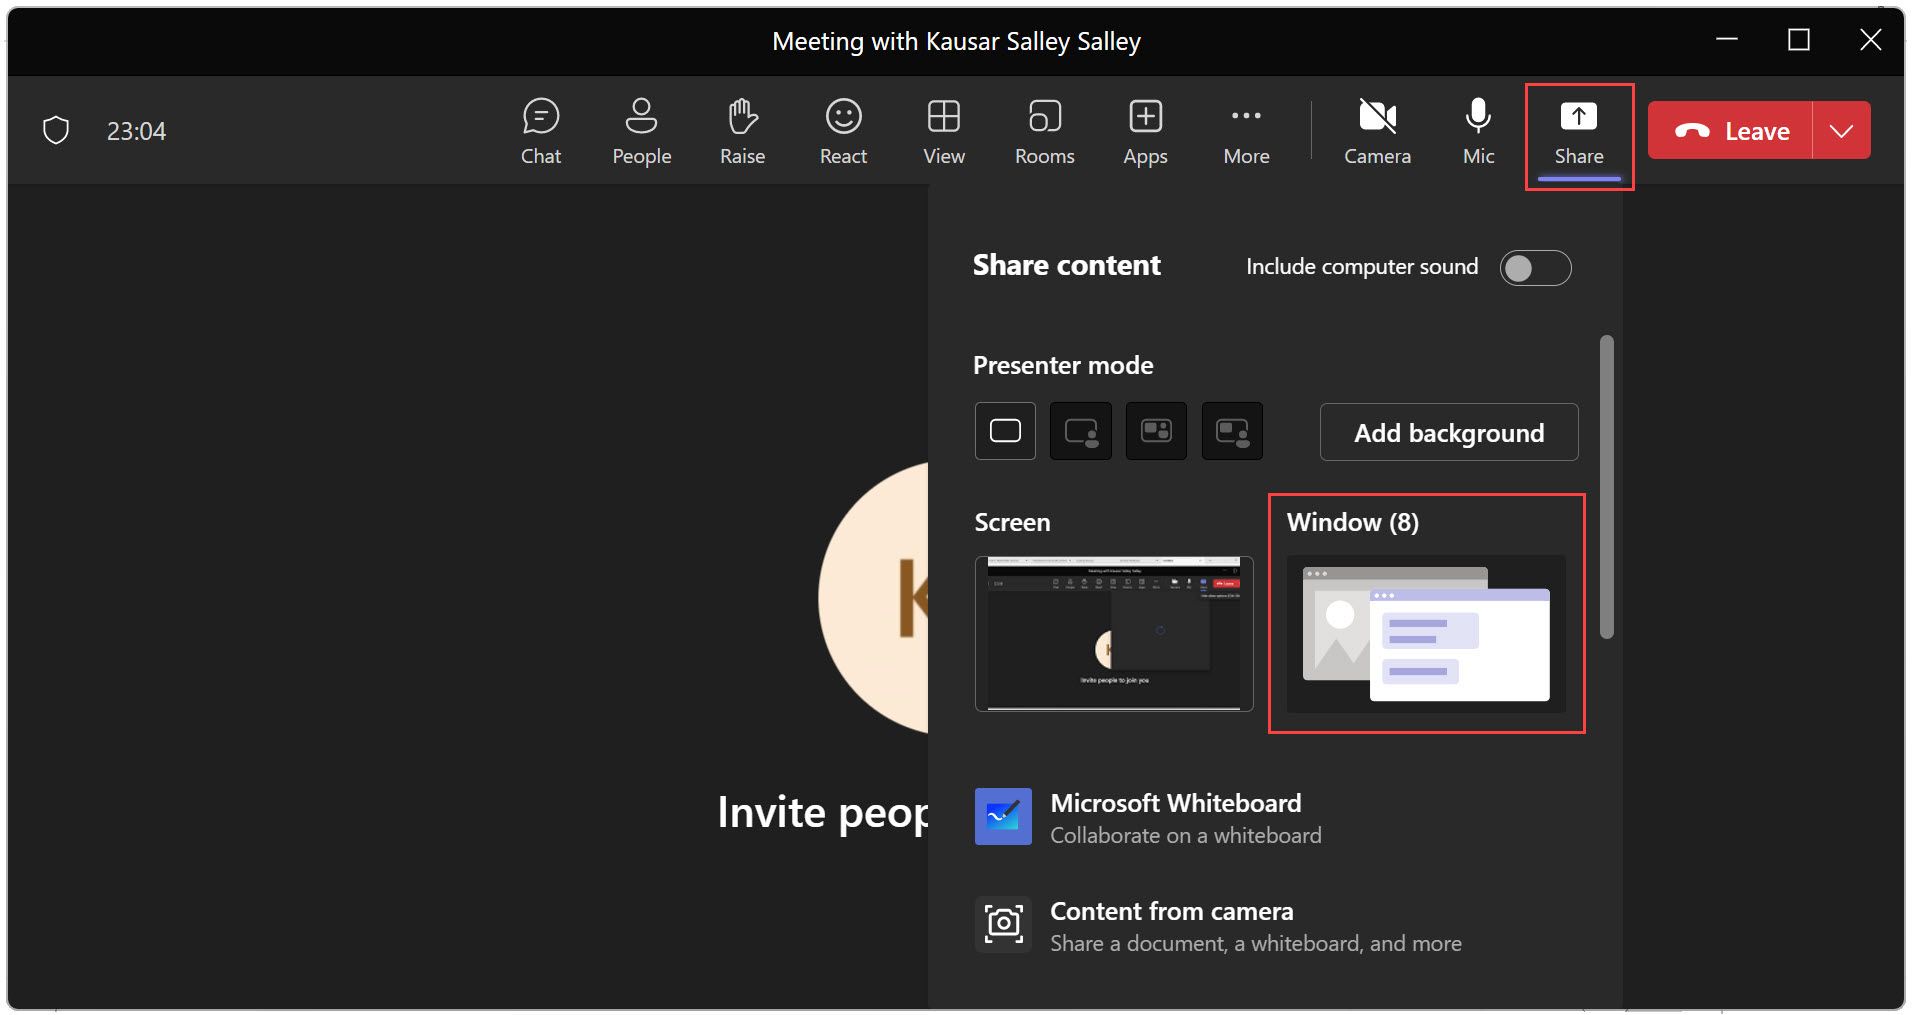Select the Content only presenter mode
This screenshot has height=1015, width=1912.
click(1004, 430)
